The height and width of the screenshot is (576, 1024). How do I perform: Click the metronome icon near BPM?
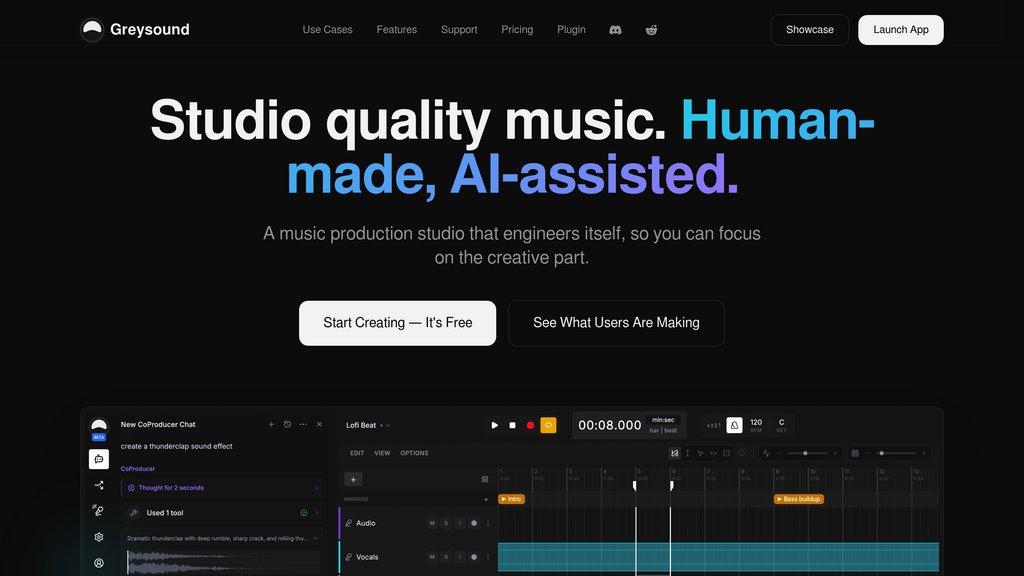pyautogui.click(x=734, y=425)
